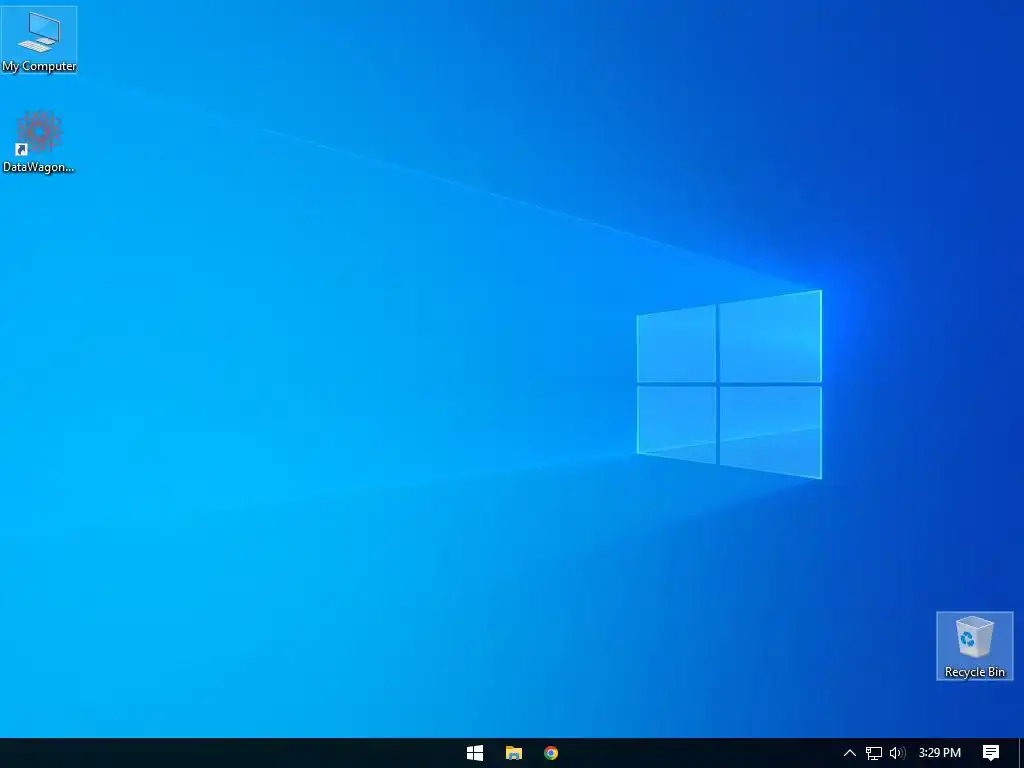Launch Google Chrome from taskbar

tap(551, 753)
